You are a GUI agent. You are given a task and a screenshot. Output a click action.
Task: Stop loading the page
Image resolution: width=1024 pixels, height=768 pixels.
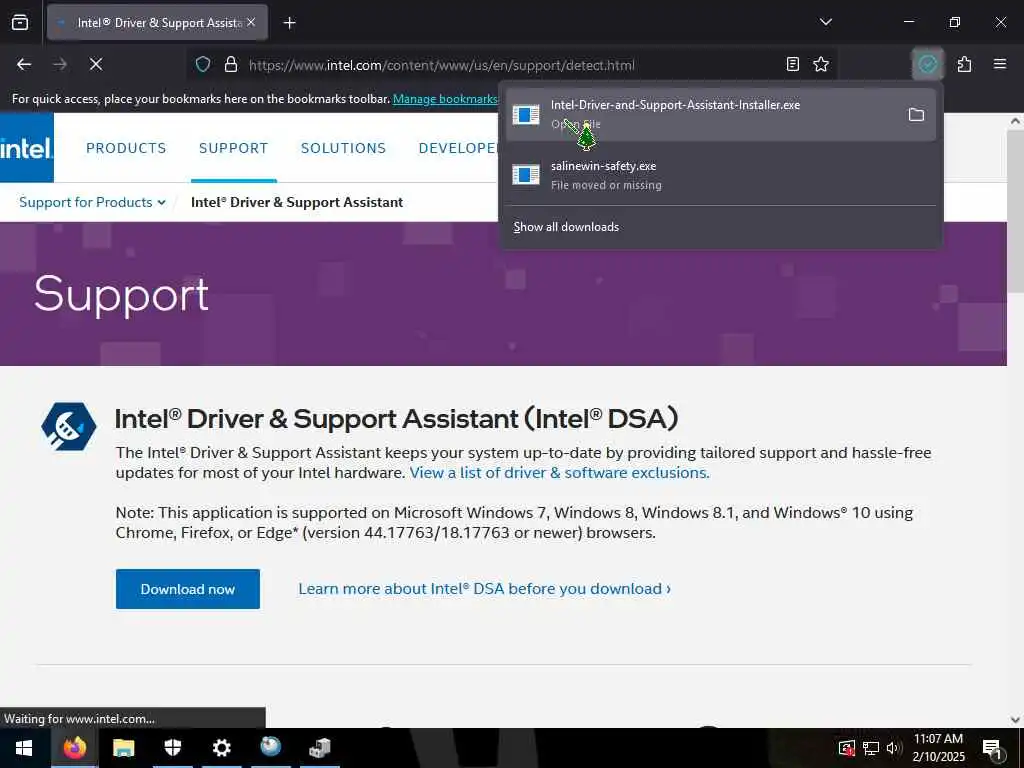pos(96,64)
